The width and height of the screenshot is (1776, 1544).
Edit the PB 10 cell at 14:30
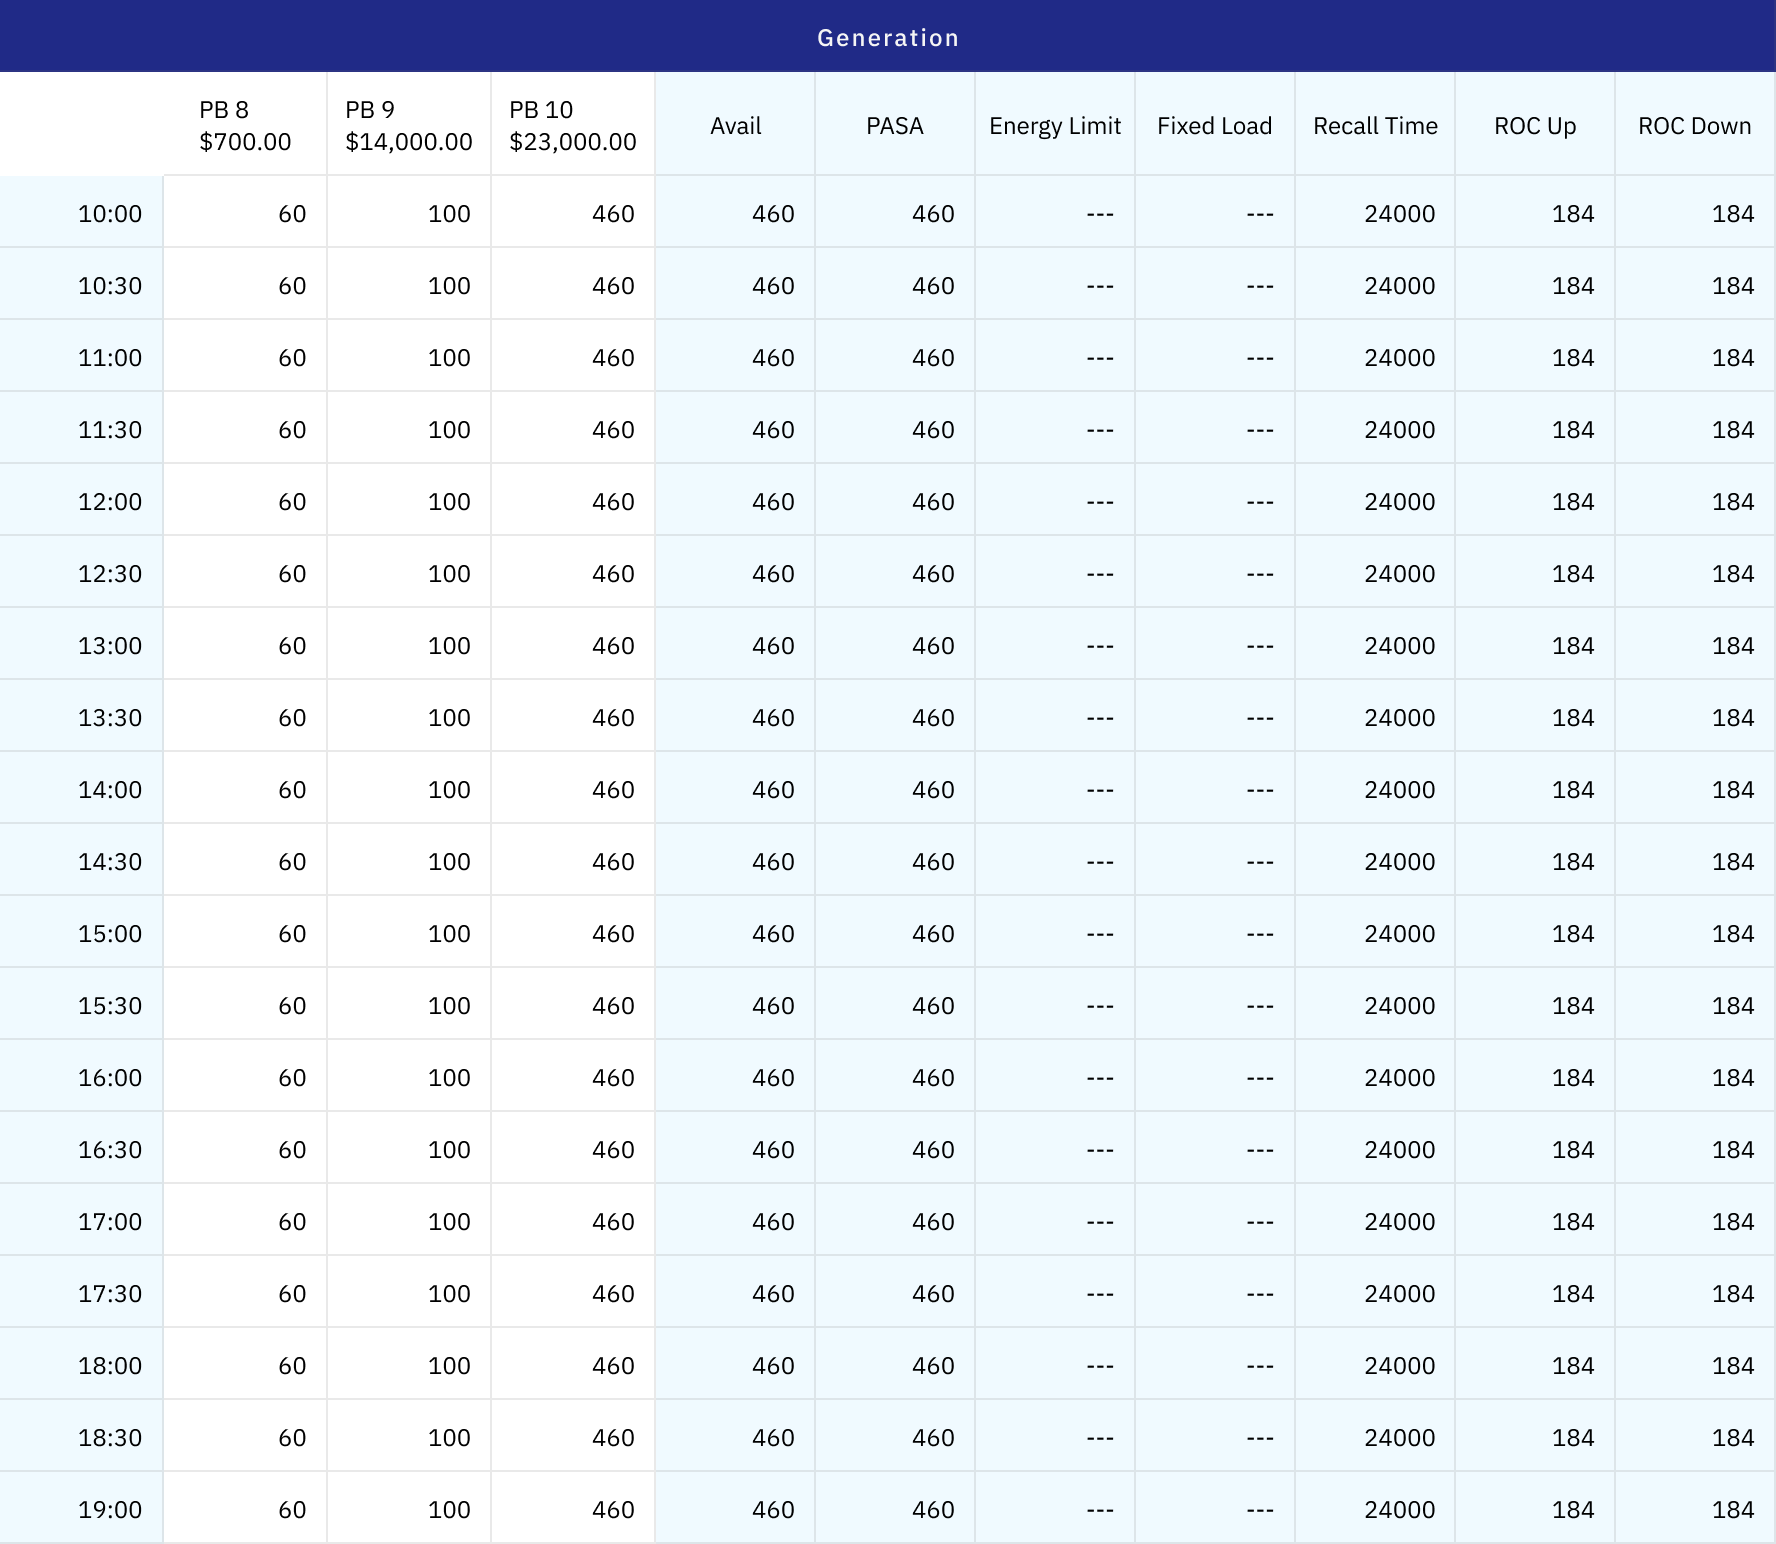pyautogui.click(x=574, y=862)
